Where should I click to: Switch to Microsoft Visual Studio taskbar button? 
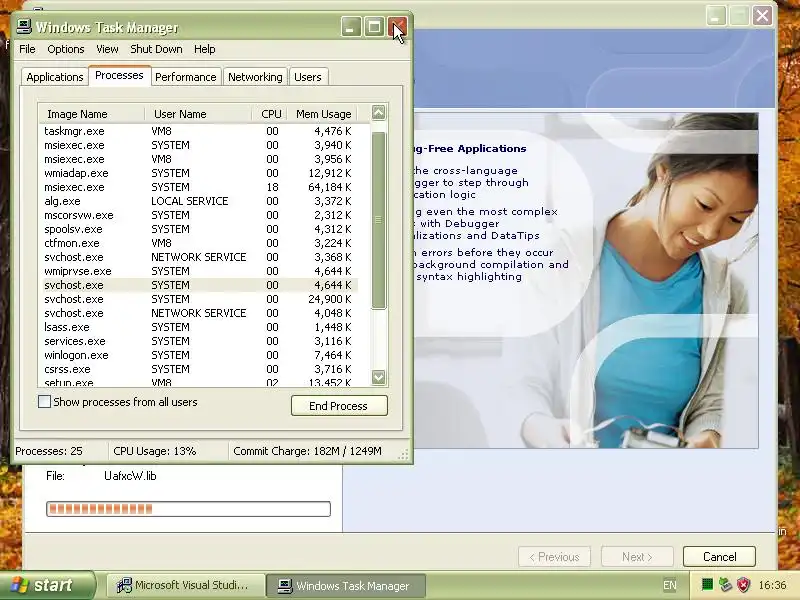pos(185,585)
